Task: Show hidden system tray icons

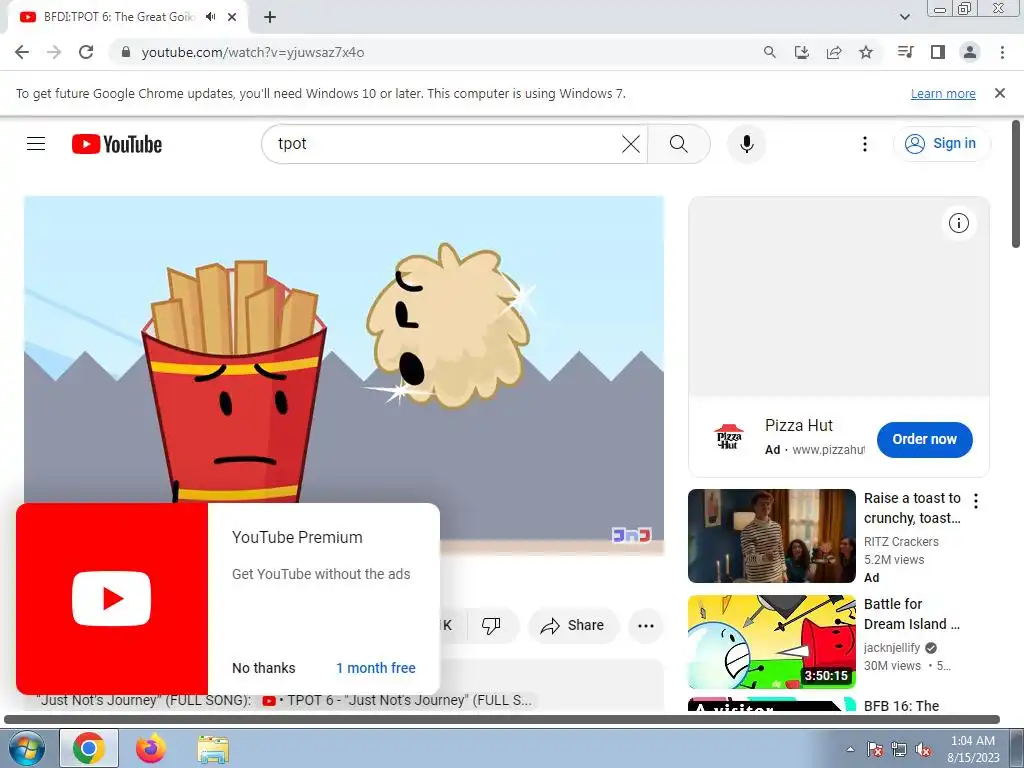Action: pos(850,749)
